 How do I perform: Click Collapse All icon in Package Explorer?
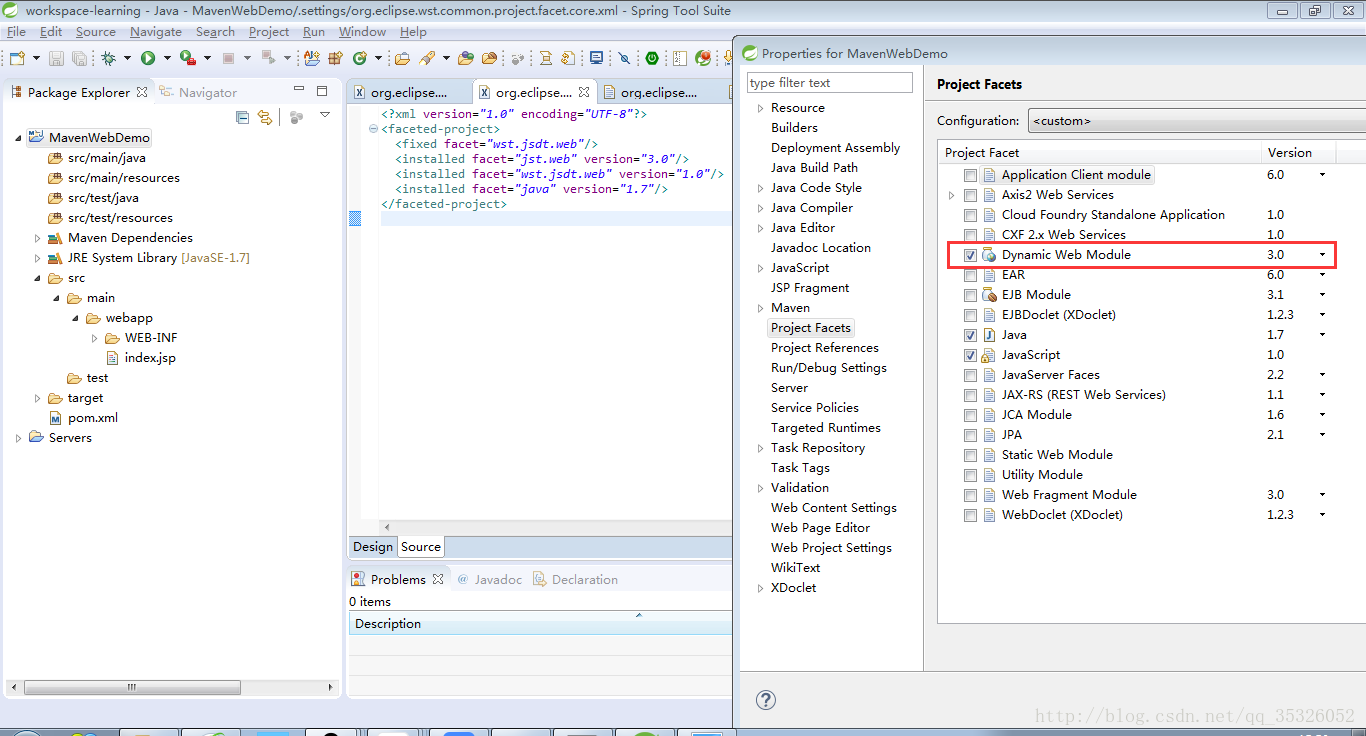tap(242, 117)
